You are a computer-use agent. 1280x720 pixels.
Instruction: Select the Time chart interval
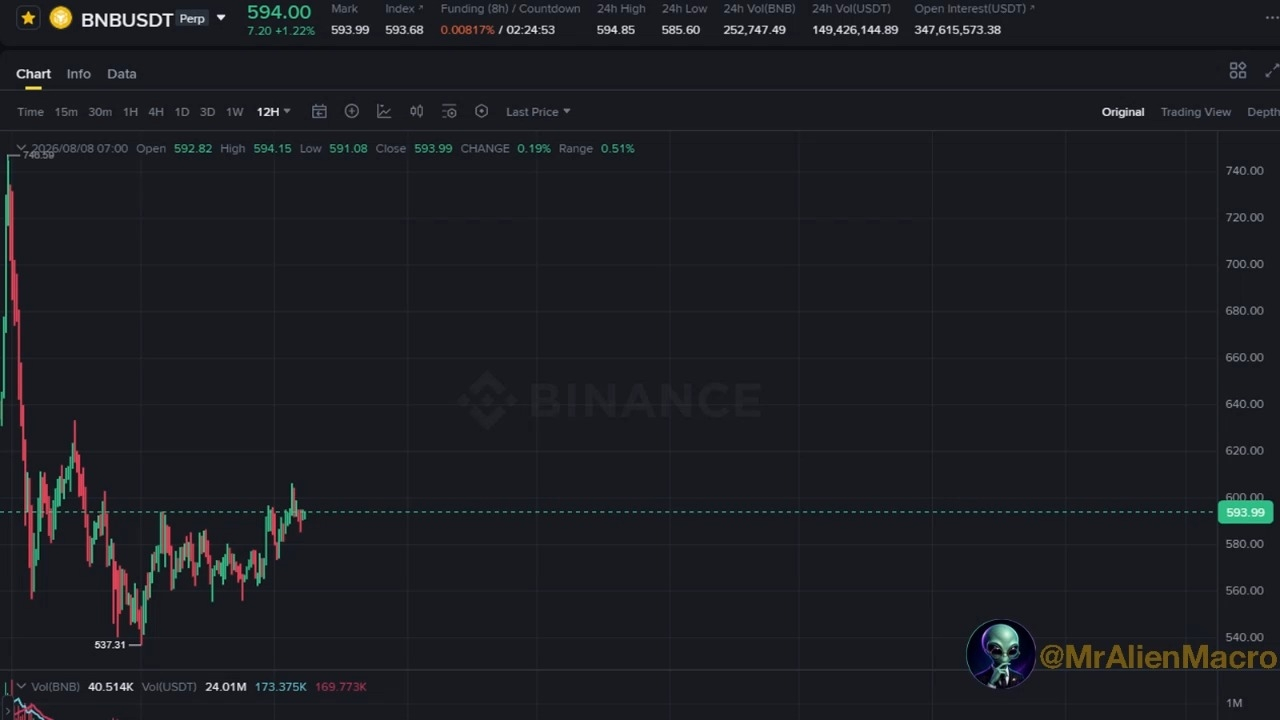(x=30, y=112)
